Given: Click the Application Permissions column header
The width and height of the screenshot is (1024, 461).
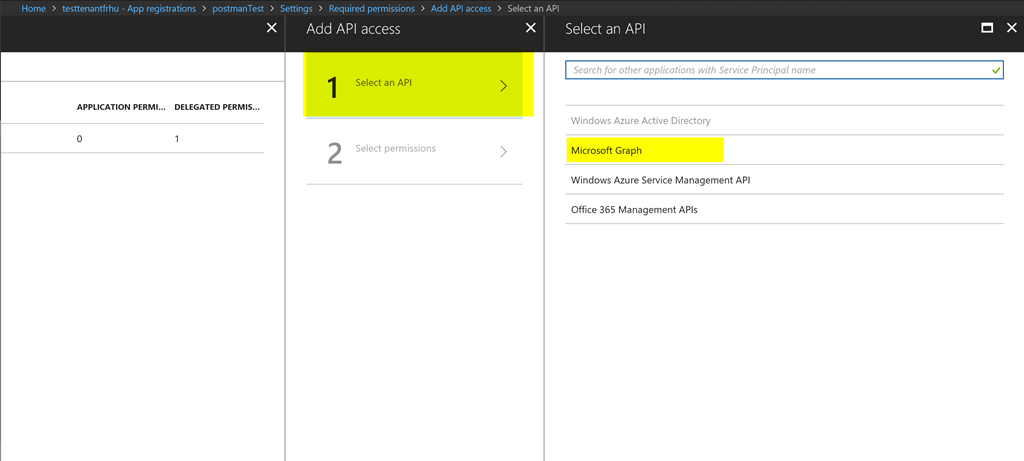Looking at the screenshot, I should click(121, 107).
